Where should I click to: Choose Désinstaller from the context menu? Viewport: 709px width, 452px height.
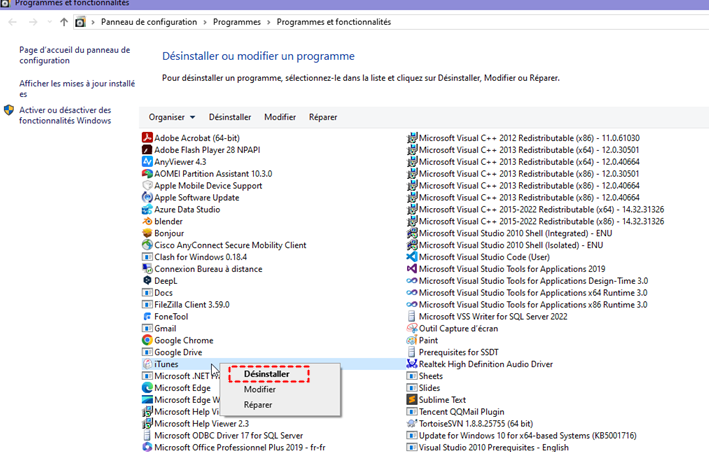pyautogui.click(x=267, y=374)
